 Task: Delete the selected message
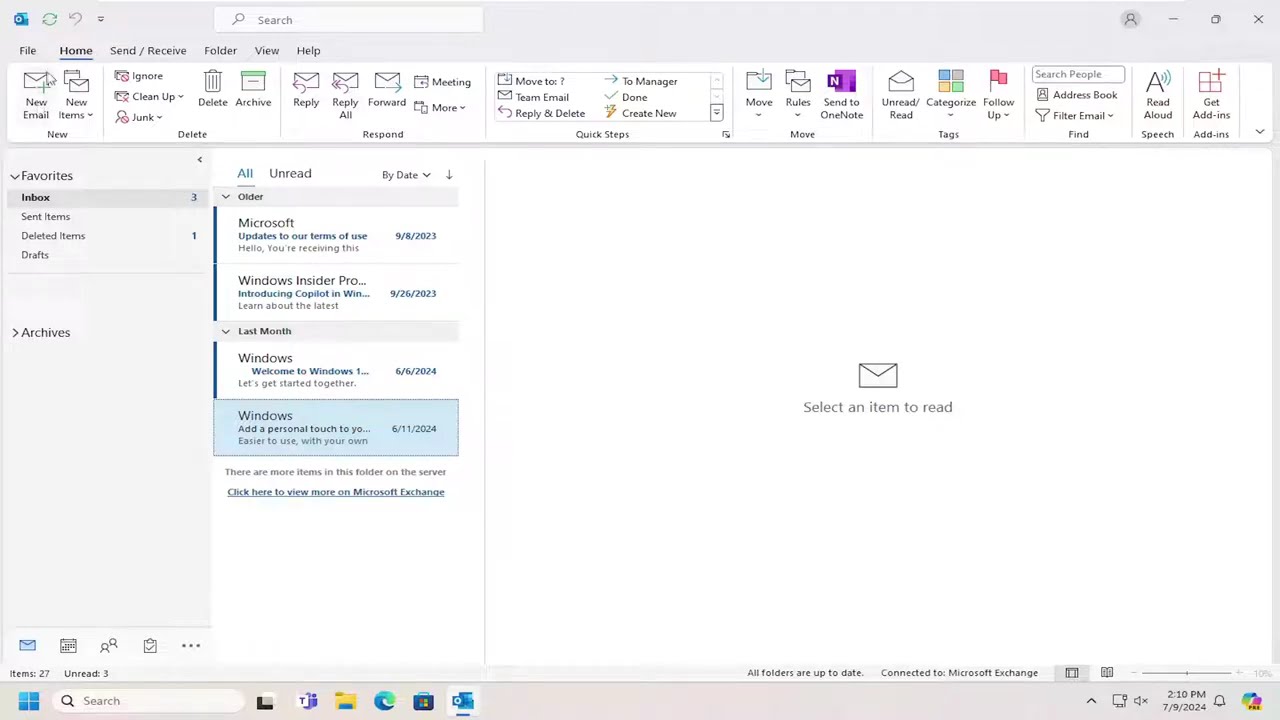tap(212, 90)
